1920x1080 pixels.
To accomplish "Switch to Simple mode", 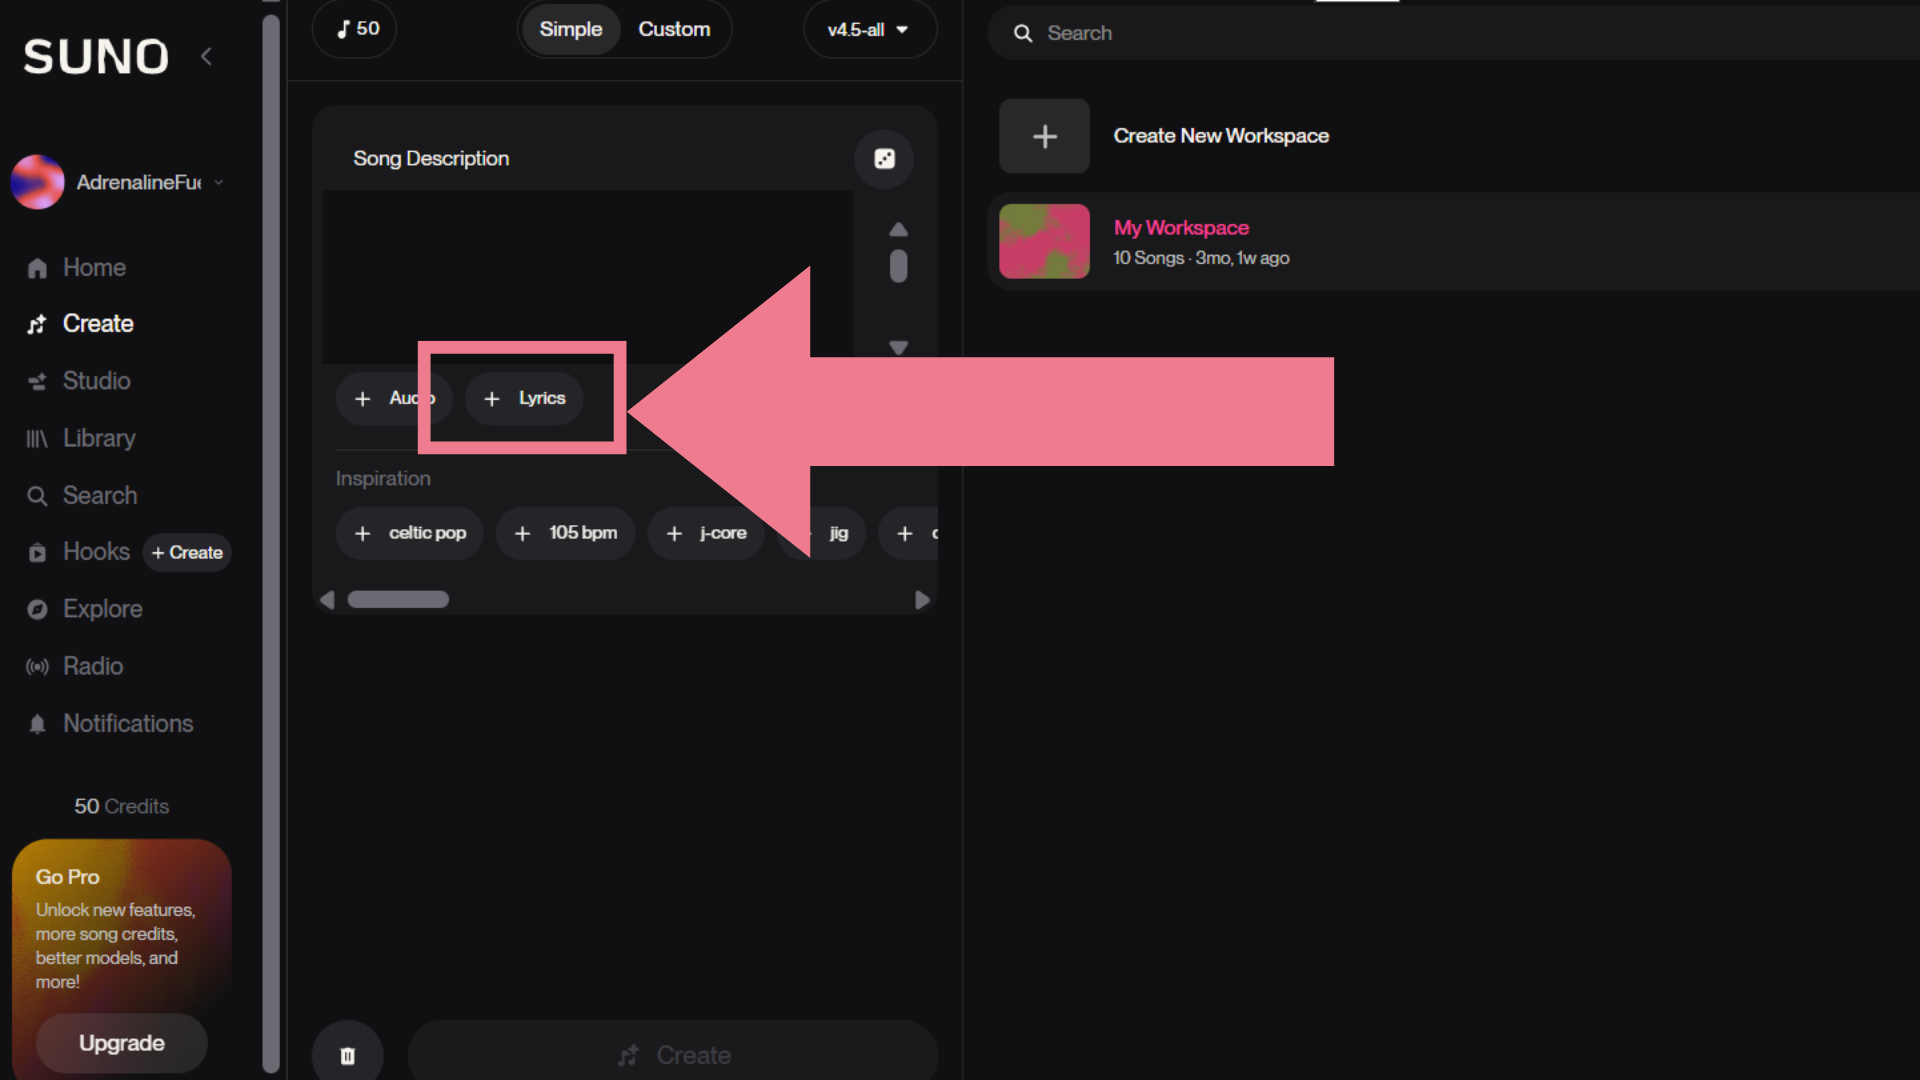I will tap(570, 29).
